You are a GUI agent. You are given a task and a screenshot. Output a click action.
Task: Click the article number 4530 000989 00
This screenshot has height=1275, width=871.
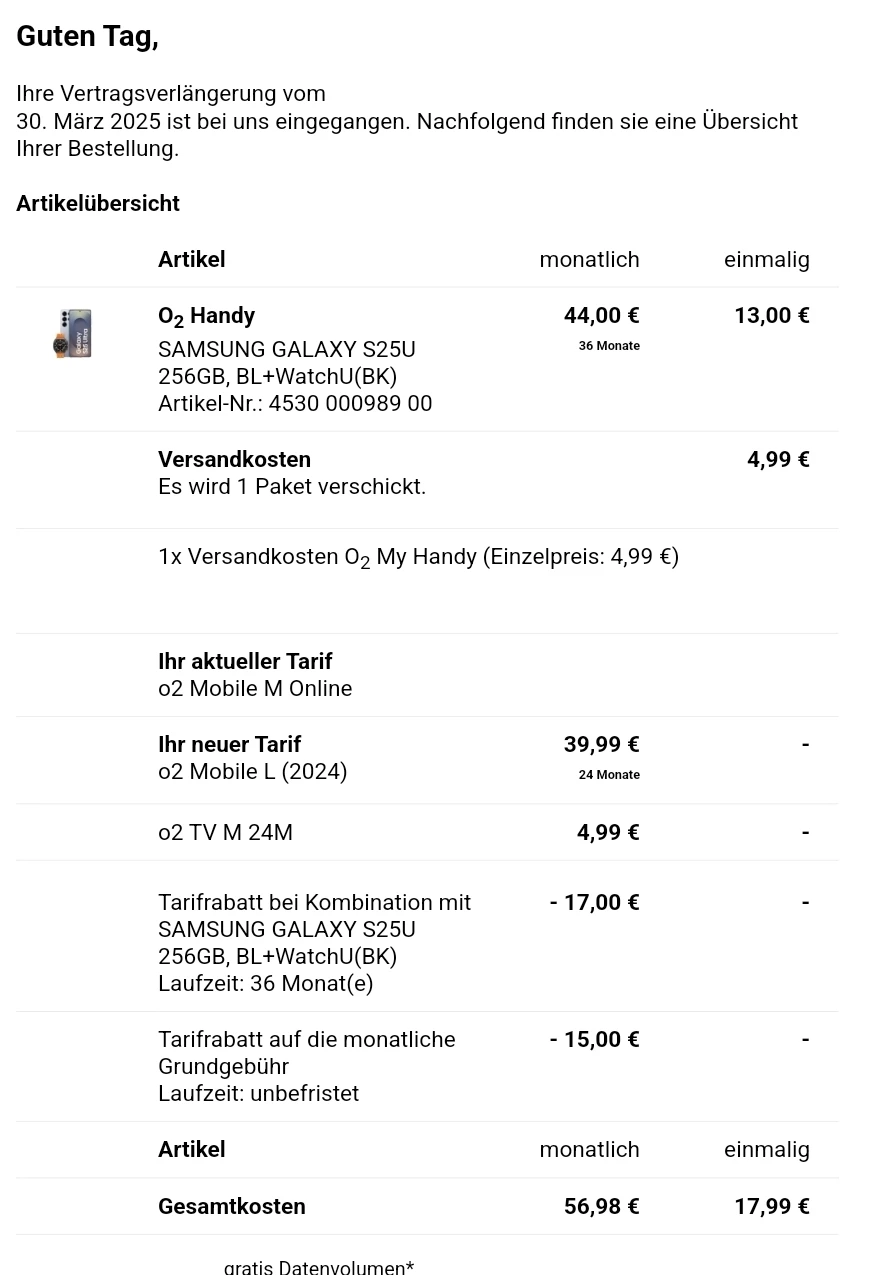[x=295, y=404]
